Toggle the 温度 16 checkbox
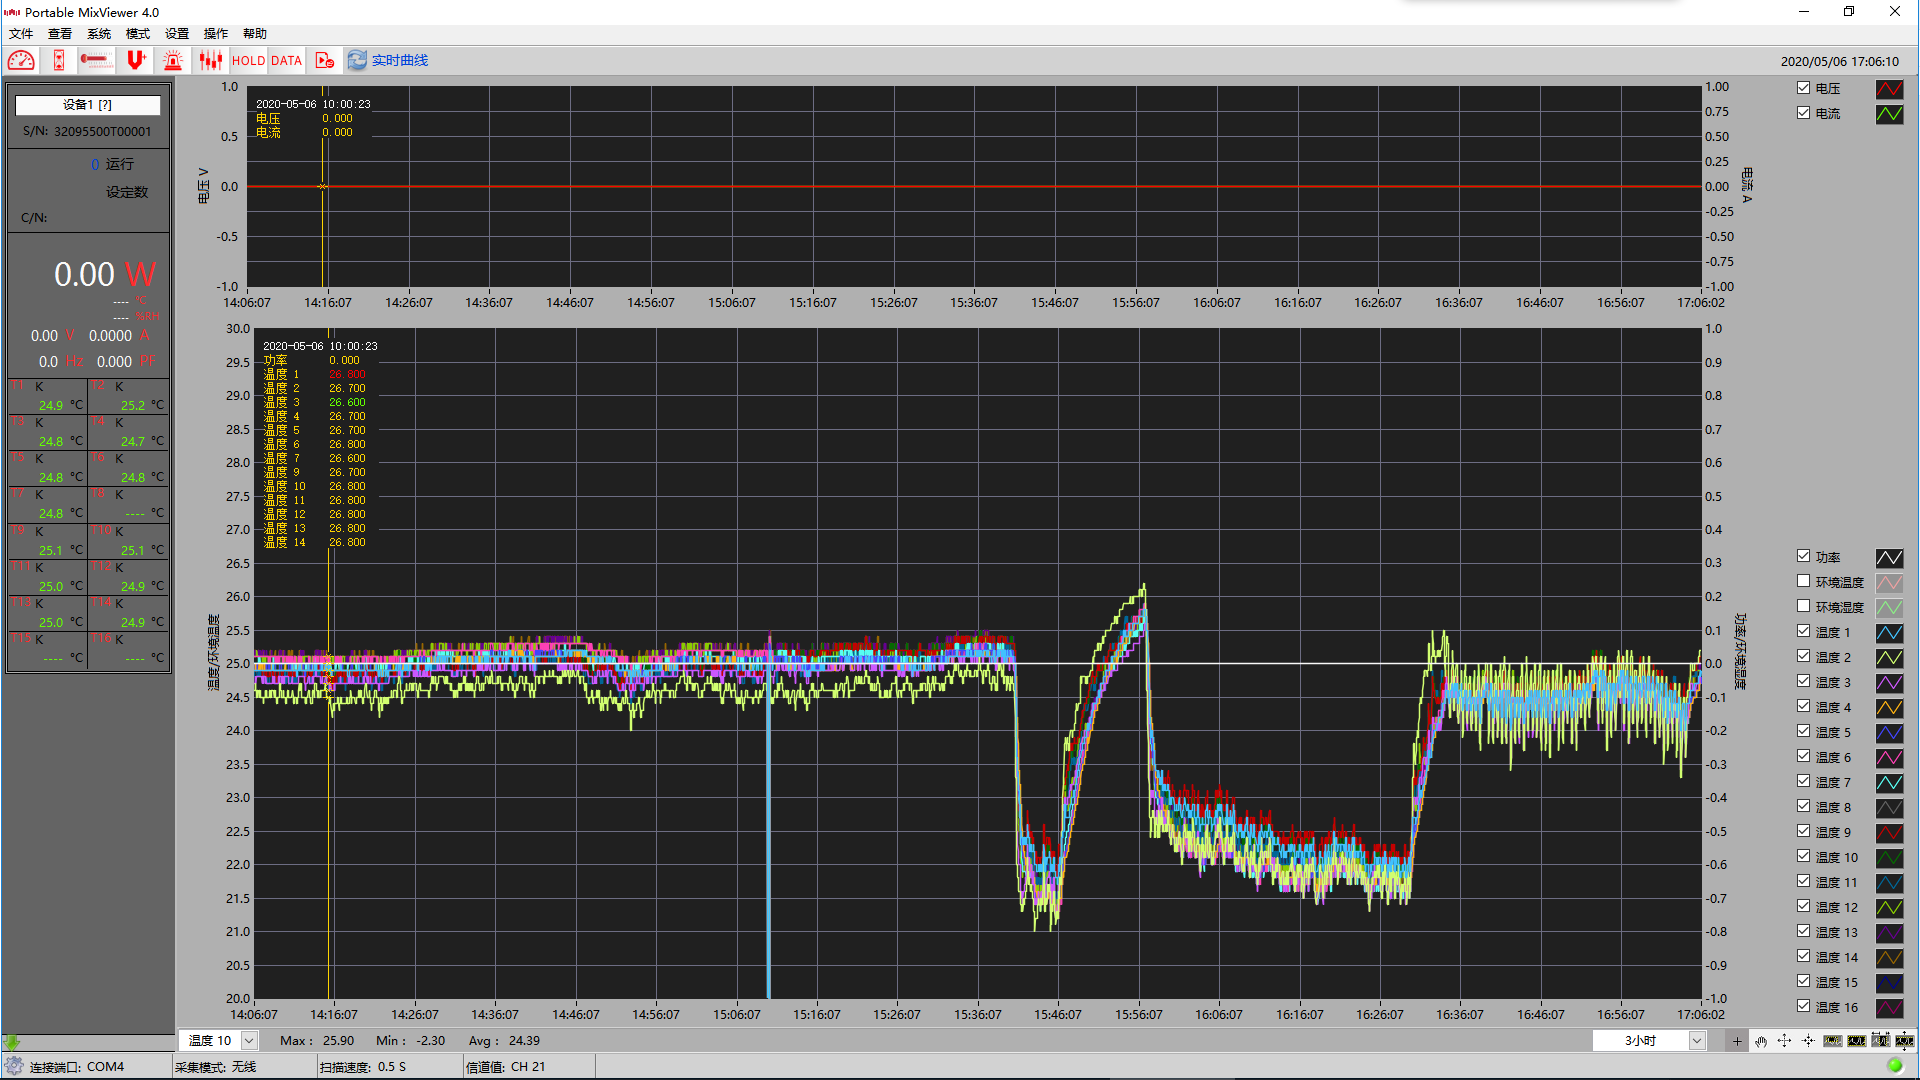1920x1080 pixels. click(x=1803, y=1006)
